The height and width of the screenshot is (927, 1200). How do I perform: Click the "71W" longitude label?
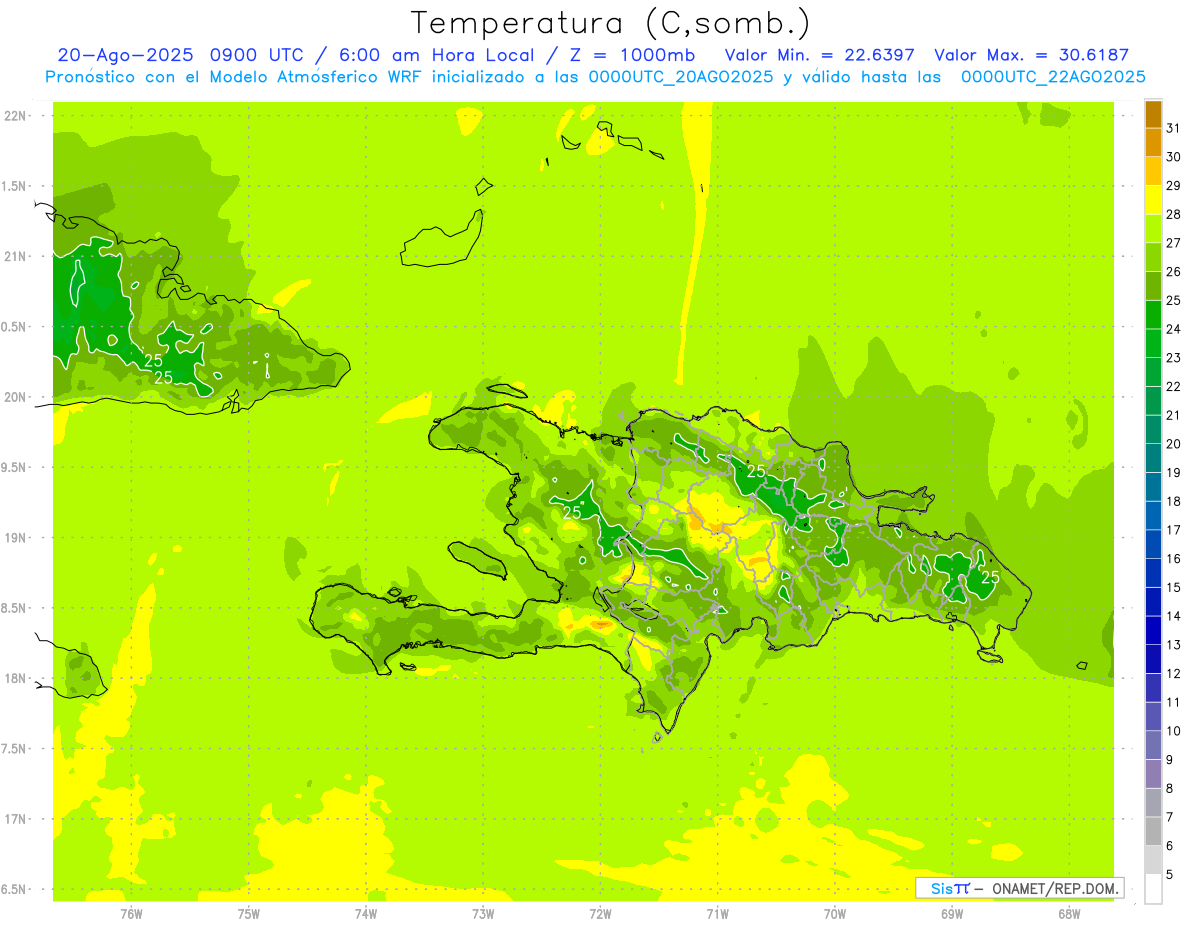pos(717,914)
